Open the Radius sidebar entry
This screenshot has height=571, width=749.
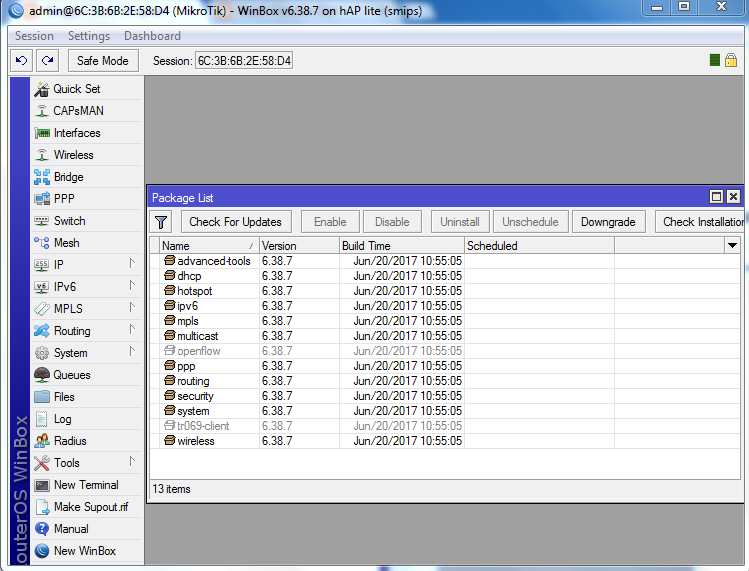click(x=87, y=441)
